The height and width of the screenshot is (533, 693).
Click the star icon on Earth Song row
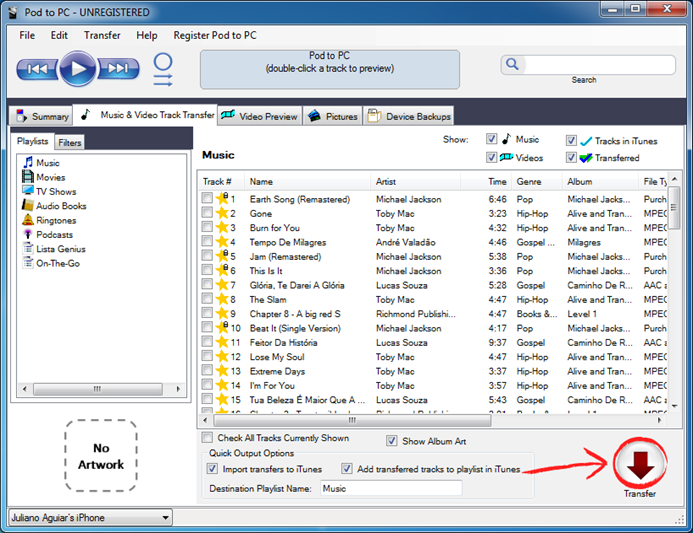(222, 198)
